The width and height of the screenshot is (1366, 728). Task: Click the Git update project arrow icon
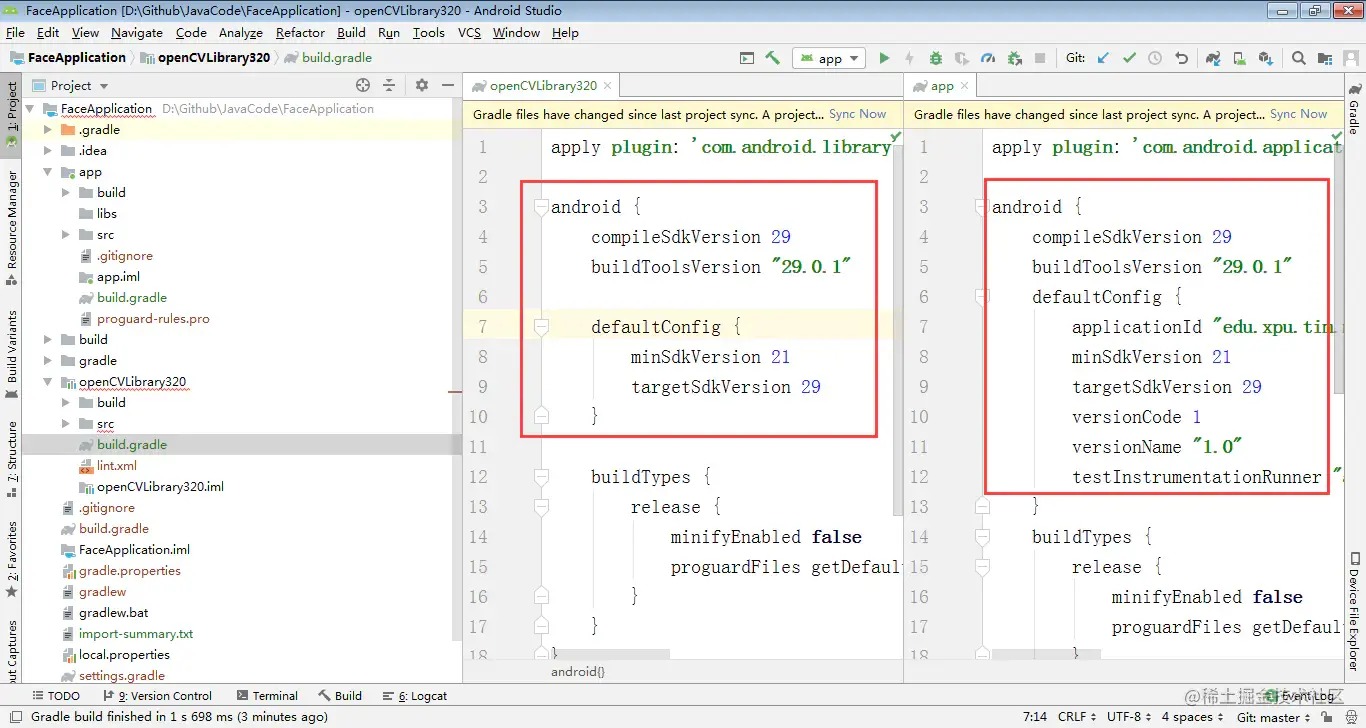pos(1103,58)
